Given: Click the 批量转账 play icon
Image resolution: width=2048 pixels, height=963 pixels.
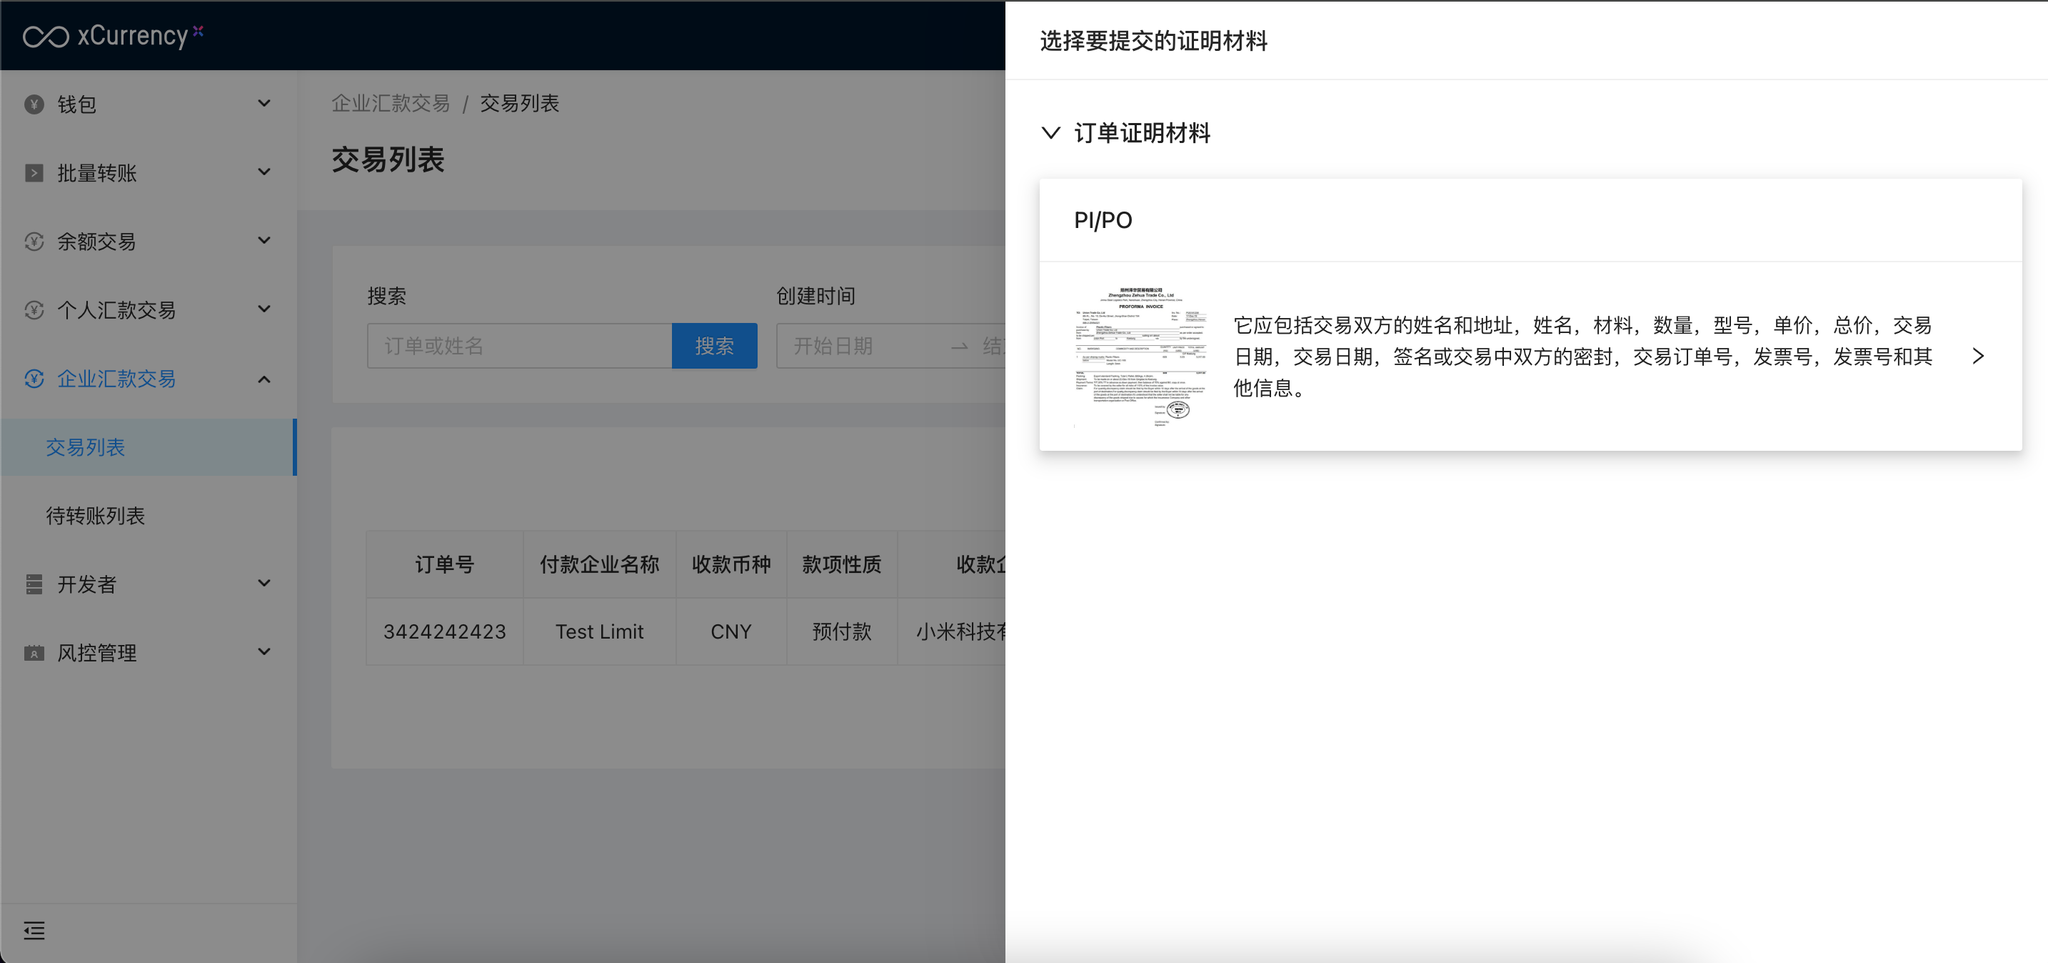Looking at the screenshot, I should pyautogui.click(x=34, y=173).
